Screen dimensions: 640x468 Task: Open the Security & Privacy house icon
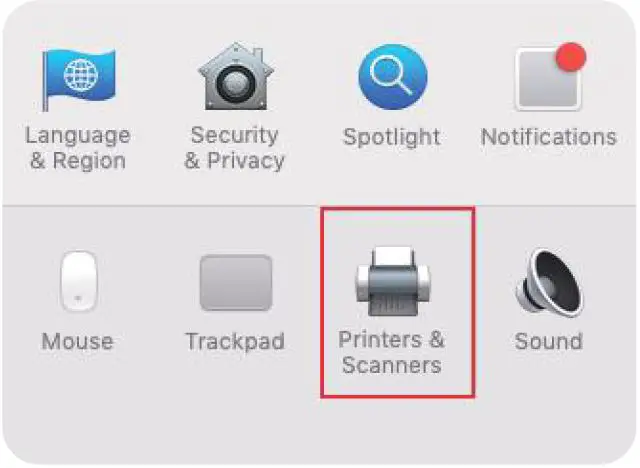point(236,76)
